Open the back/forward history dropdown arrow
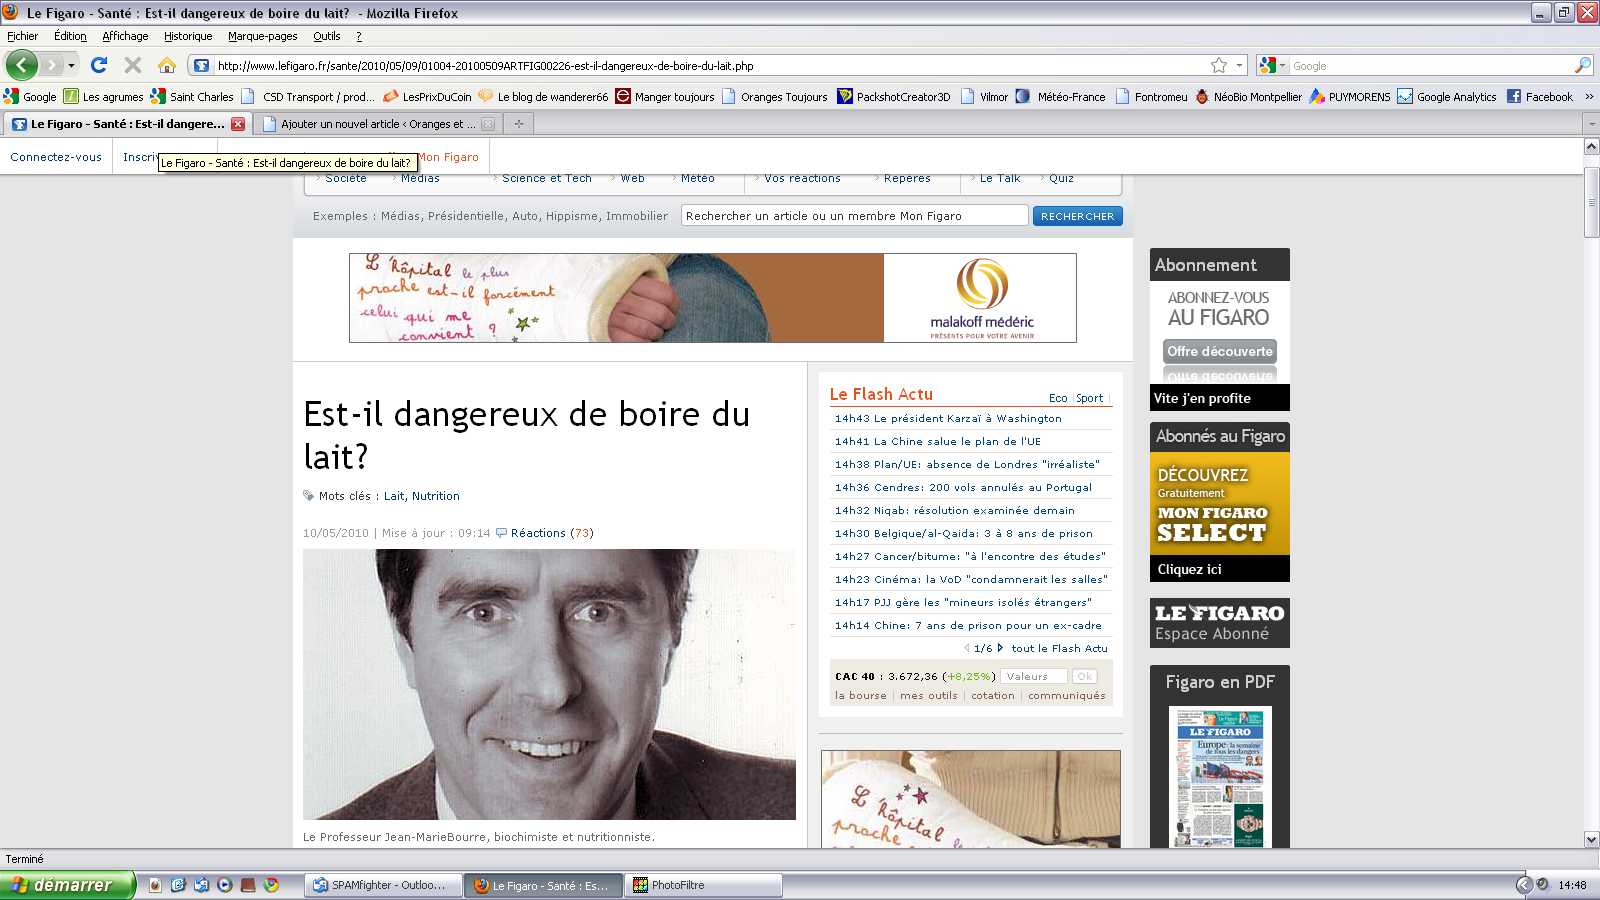Image resolution: width=1600 pixels, height=900 pixels. (71, 65)
